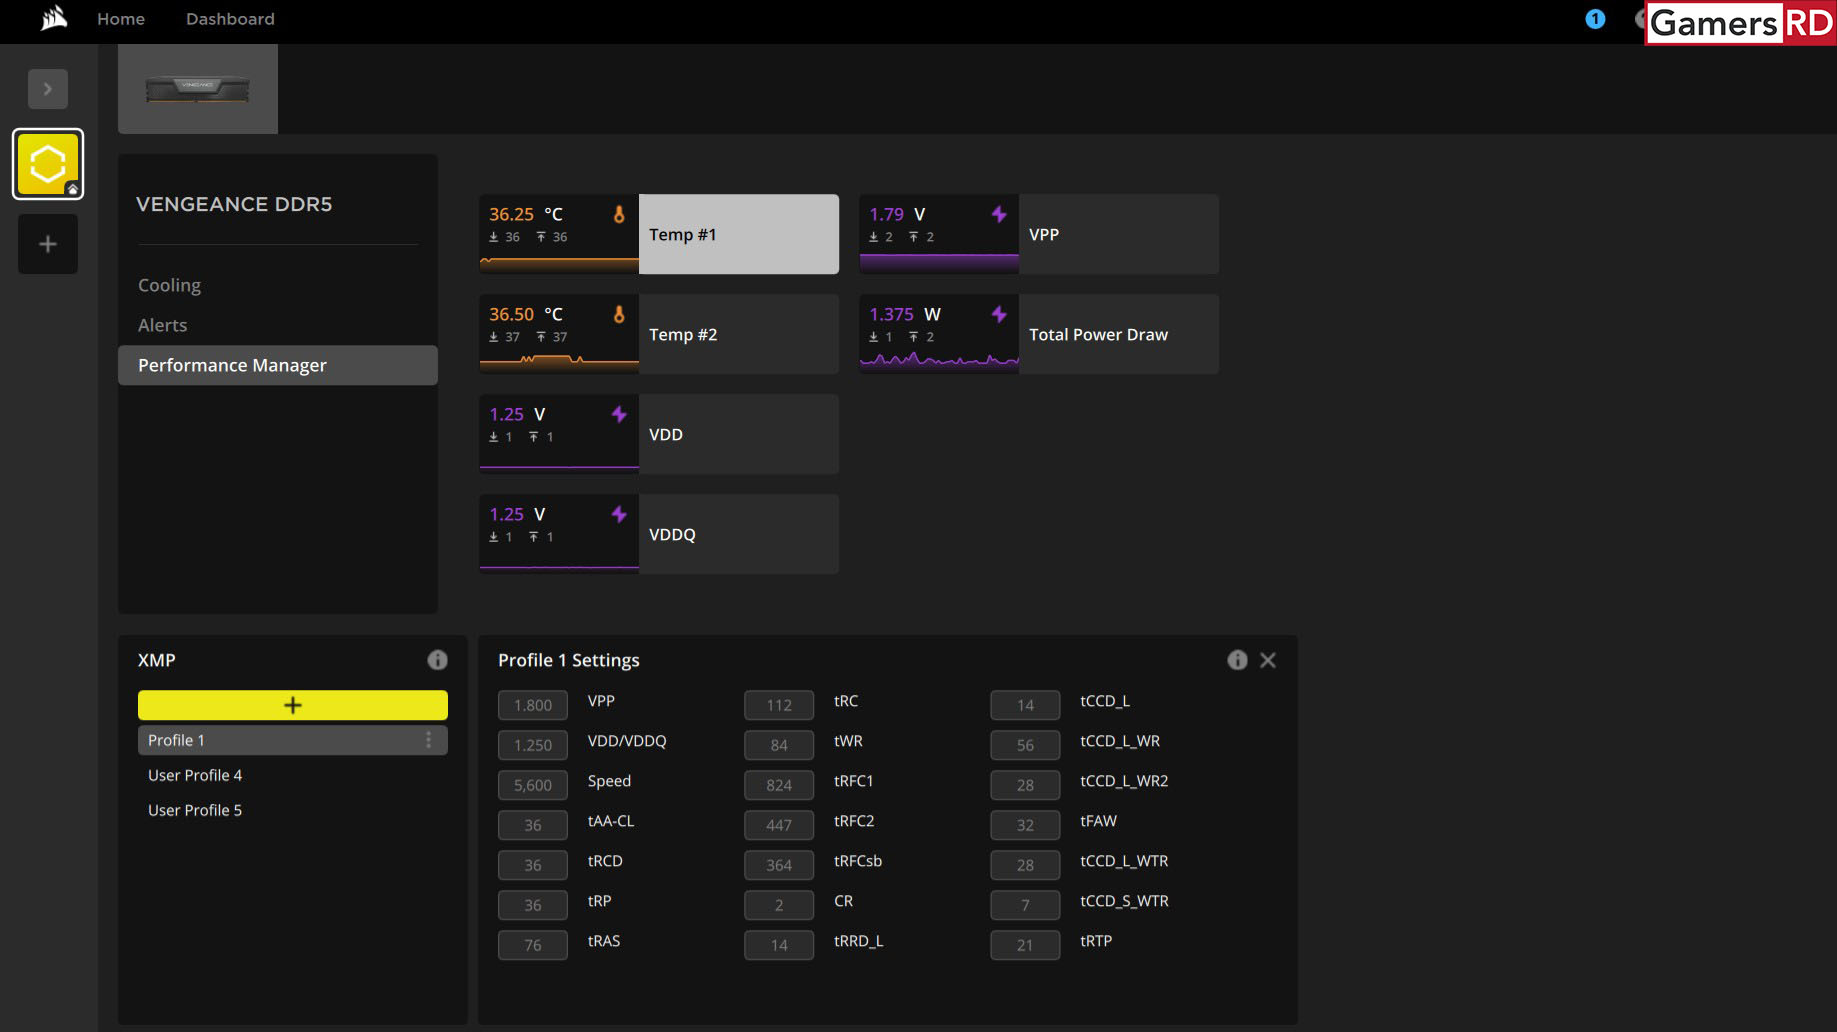Open the Alerts section
1837x1032 pixels.
[x=162, y=325]
